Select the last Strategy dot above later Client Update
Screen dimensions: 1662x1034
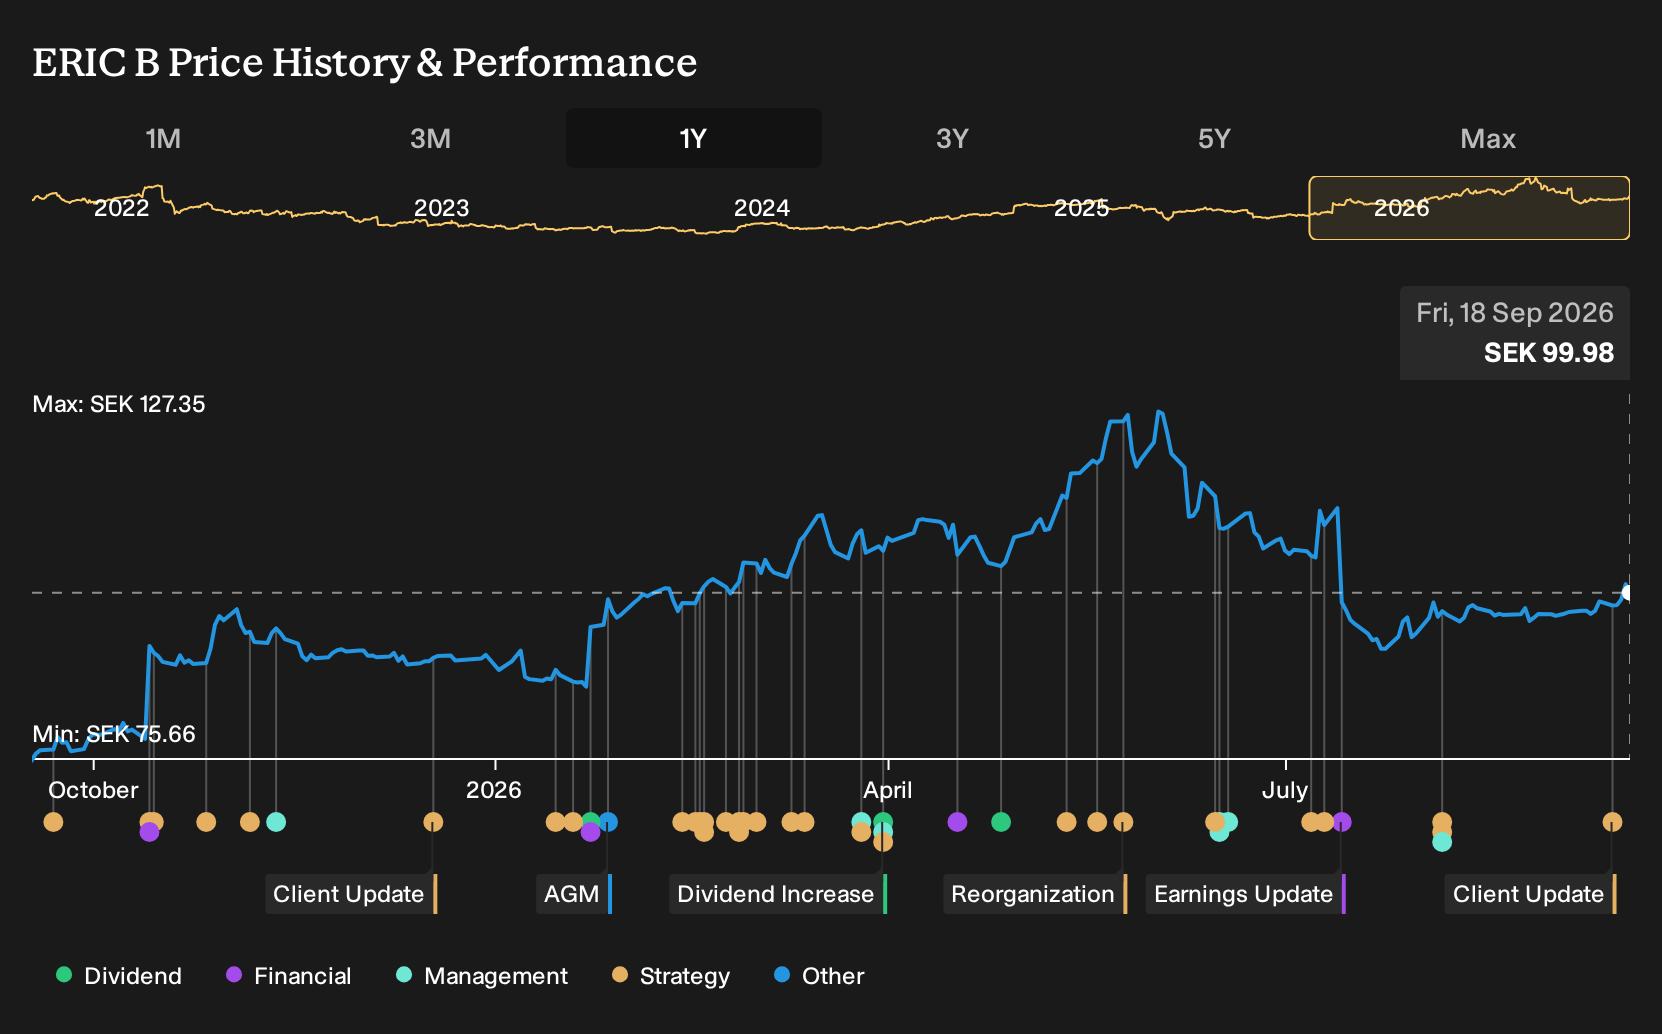1612,822
